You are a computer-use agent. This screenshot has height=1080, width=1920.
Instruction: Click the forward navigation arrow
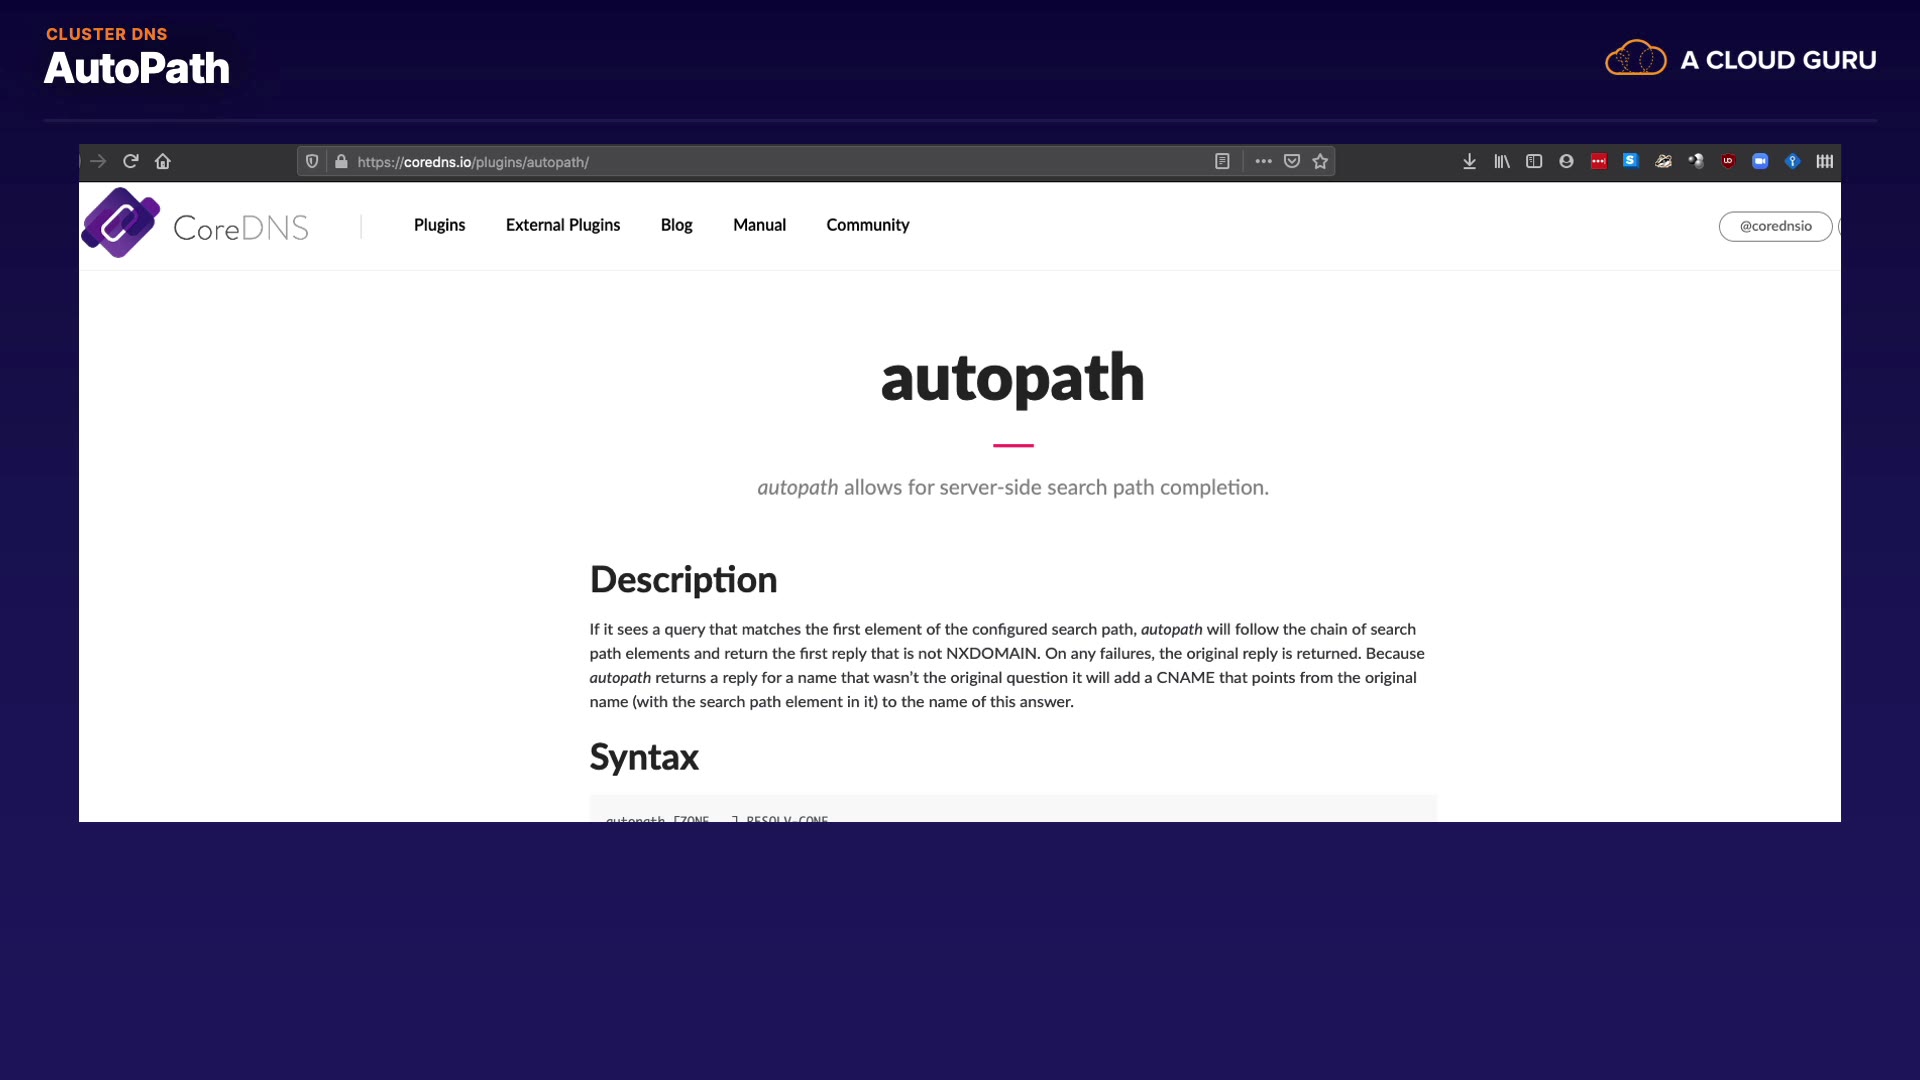[x=98, y=161]
